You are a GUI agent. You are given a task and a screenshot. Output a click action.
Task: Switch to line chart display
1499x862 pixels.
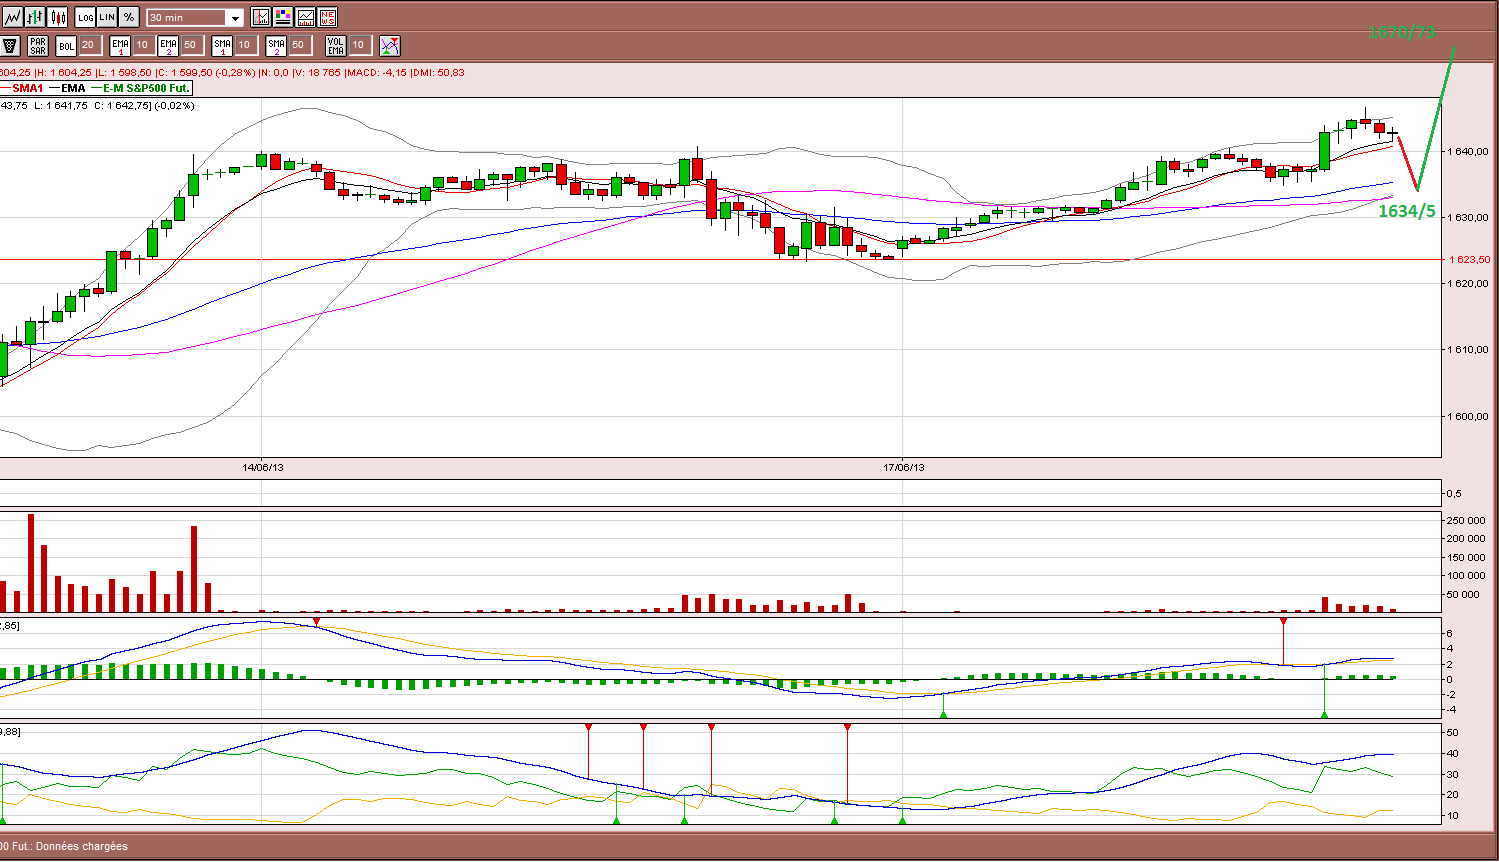(12, 17)
